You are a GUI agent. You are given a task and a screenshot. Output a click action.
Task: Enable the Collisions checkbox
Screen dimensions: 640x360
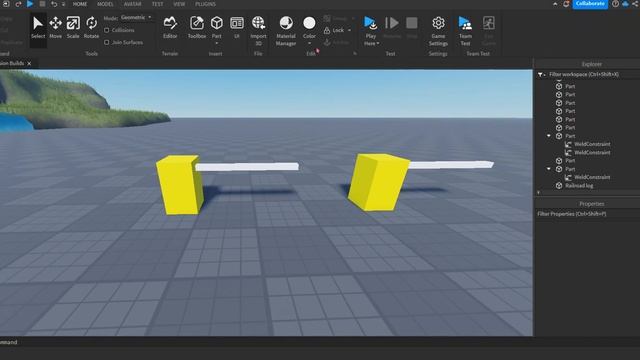tap(107, 30)
